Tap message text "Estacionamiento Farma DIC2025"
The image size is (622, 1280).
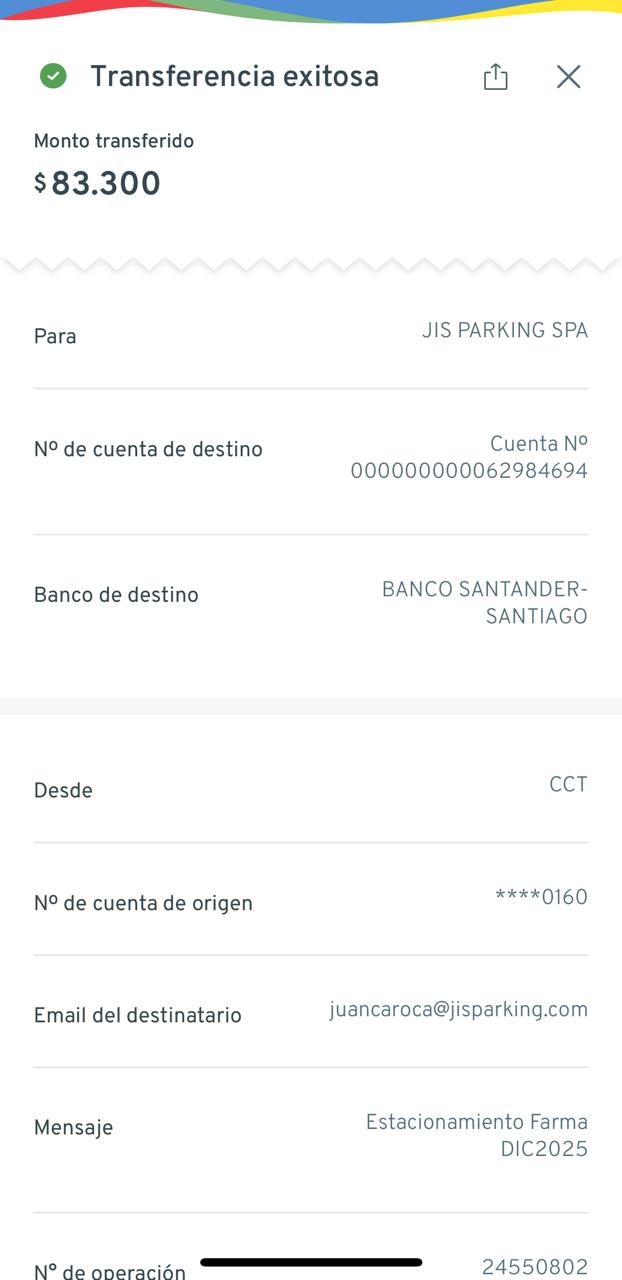(477, 1135)
